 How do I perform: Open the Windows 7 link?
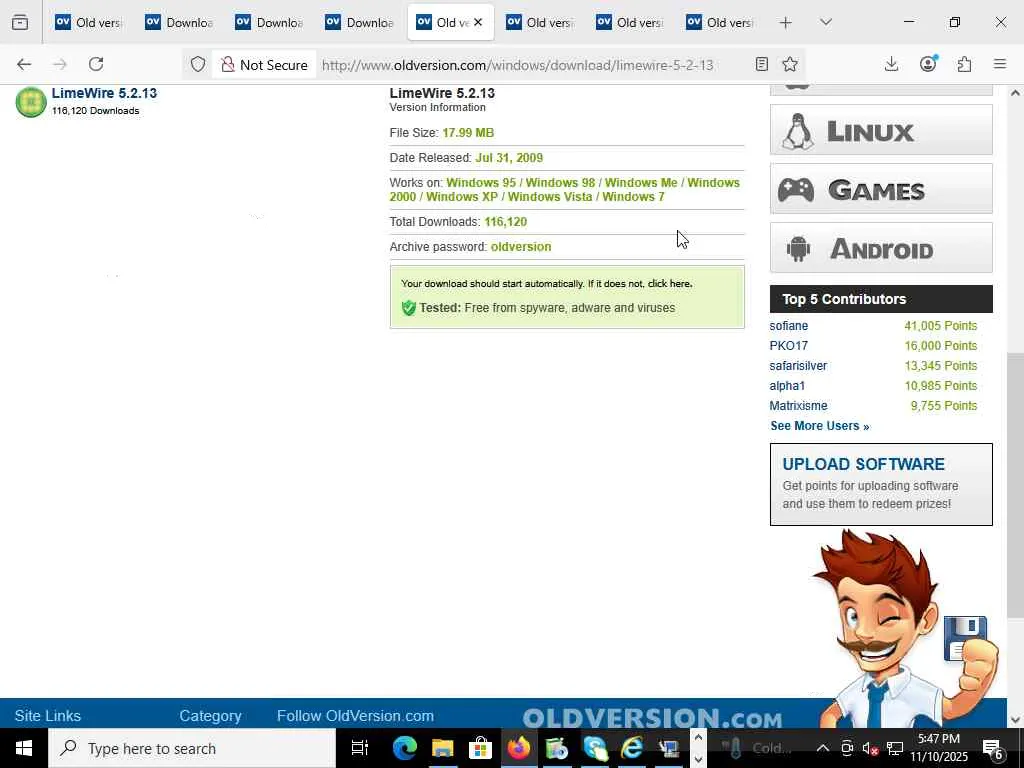point(633,197)
